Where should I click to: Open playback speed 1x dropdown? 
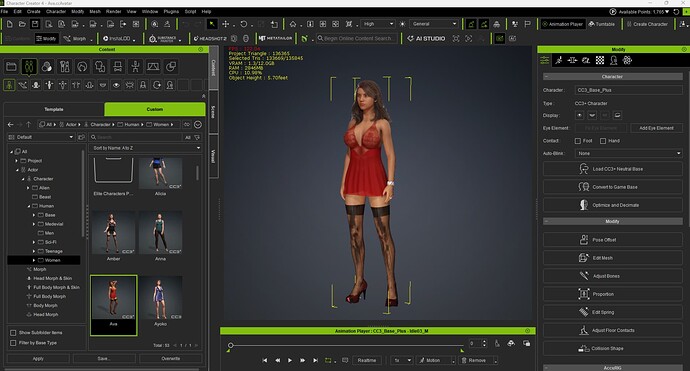(401, 360)
